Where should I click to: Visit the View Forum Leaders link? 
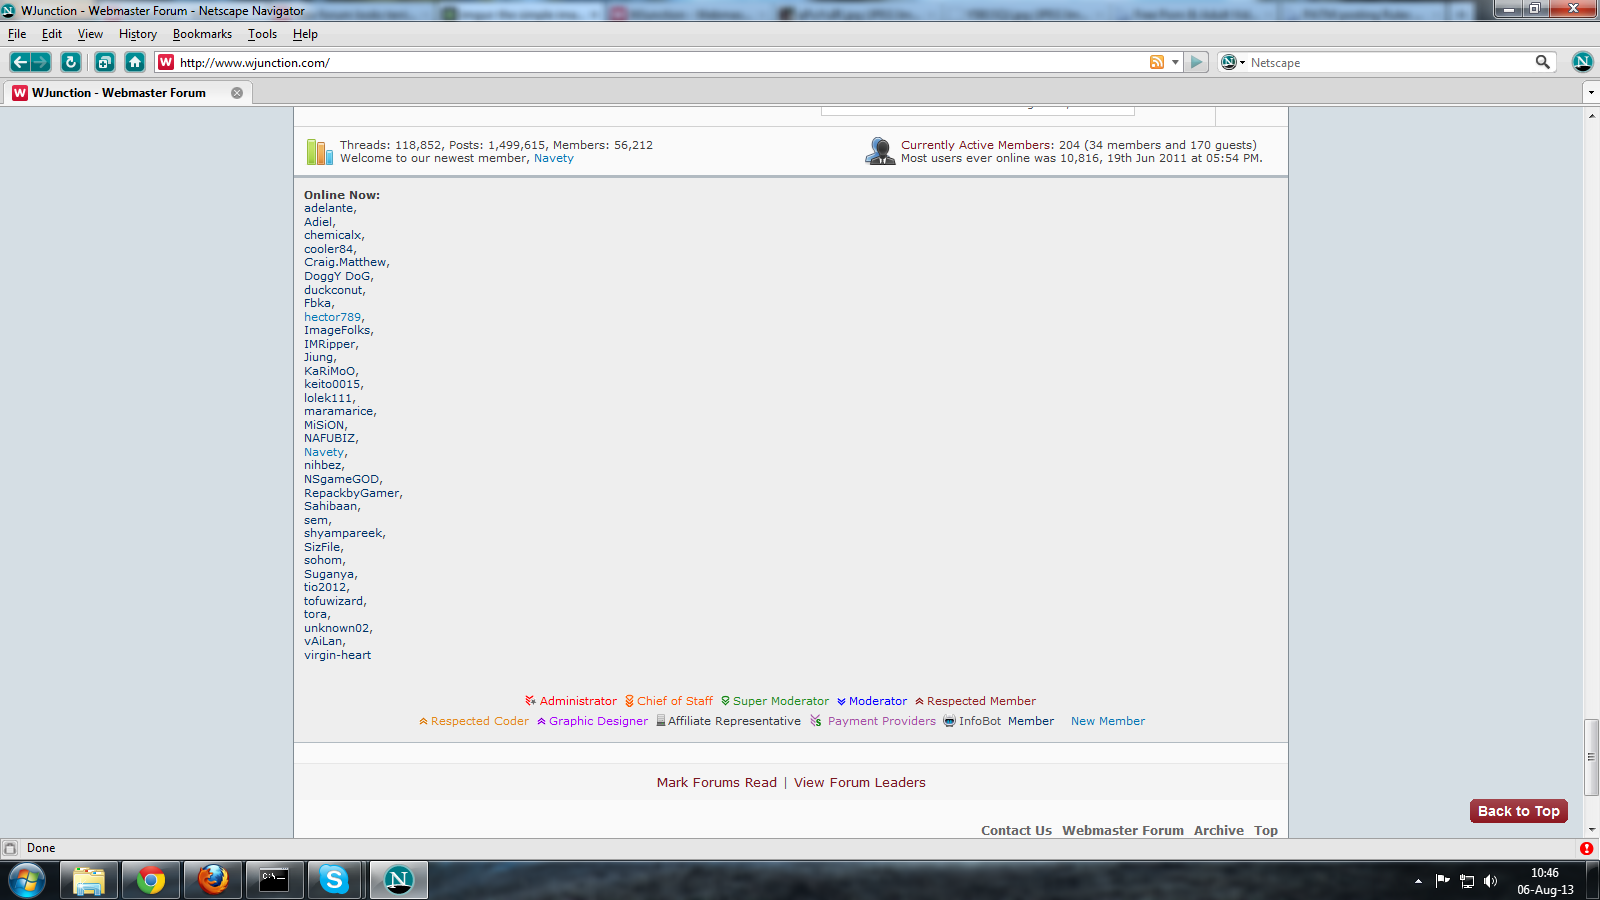pos(859,783)
